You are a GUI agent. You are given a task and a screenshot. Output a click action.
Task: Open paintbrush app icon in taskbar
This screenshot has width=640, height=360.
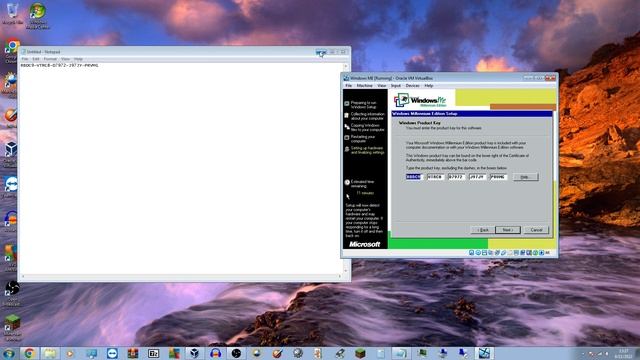[278, 353]
